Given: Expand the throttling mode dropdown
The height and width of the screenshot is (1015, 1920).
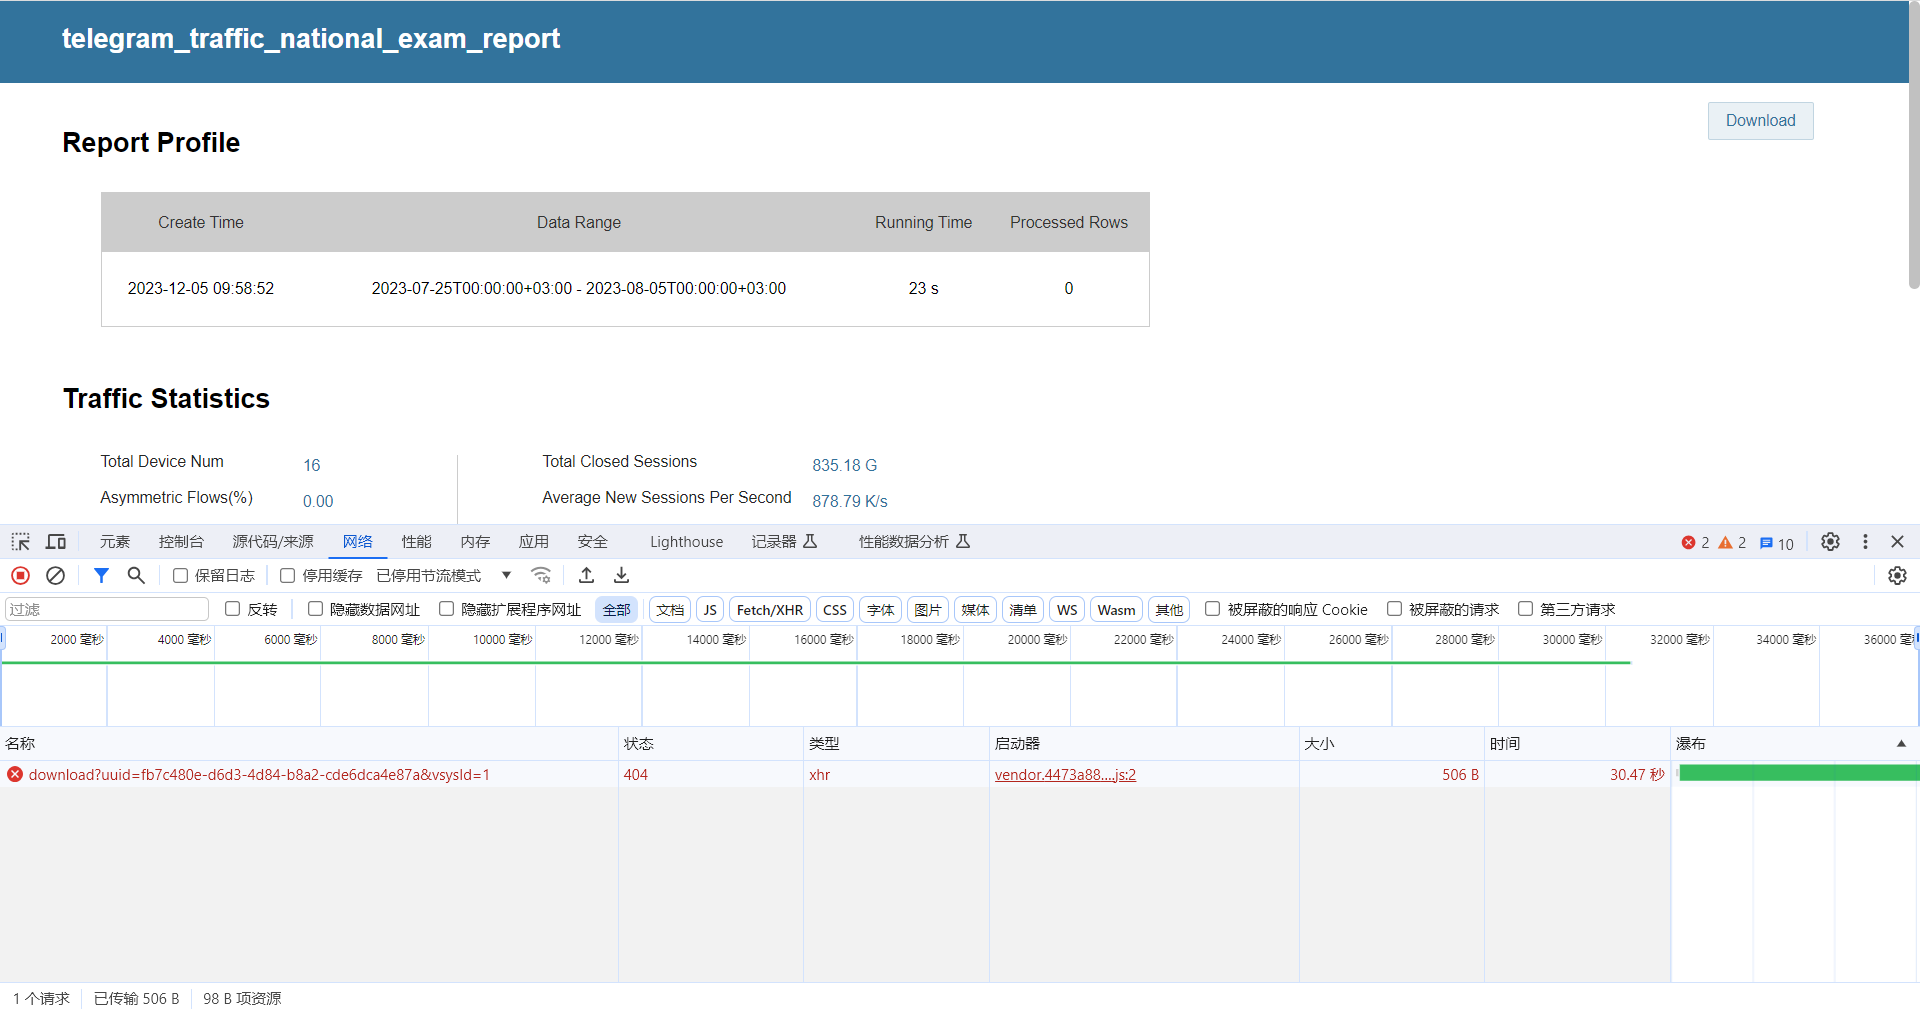Looking at the screenshot, I should point(506,576).
